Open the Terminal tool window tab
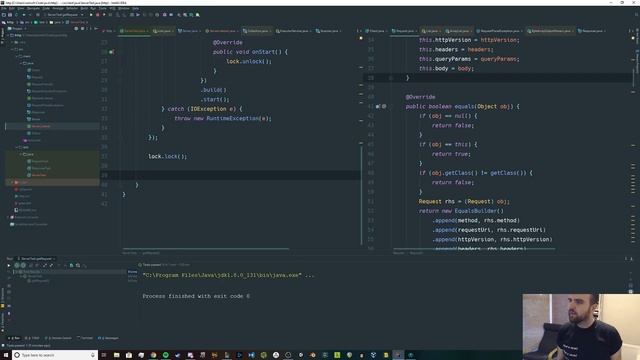640x360 pixels. (x=85, y=338)
